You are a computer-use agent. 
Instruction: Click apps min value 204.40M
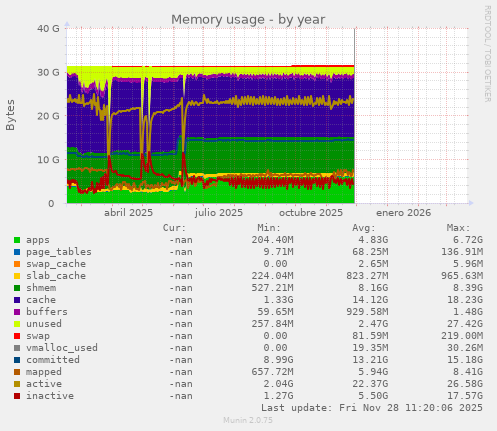[x=272, y=240]
